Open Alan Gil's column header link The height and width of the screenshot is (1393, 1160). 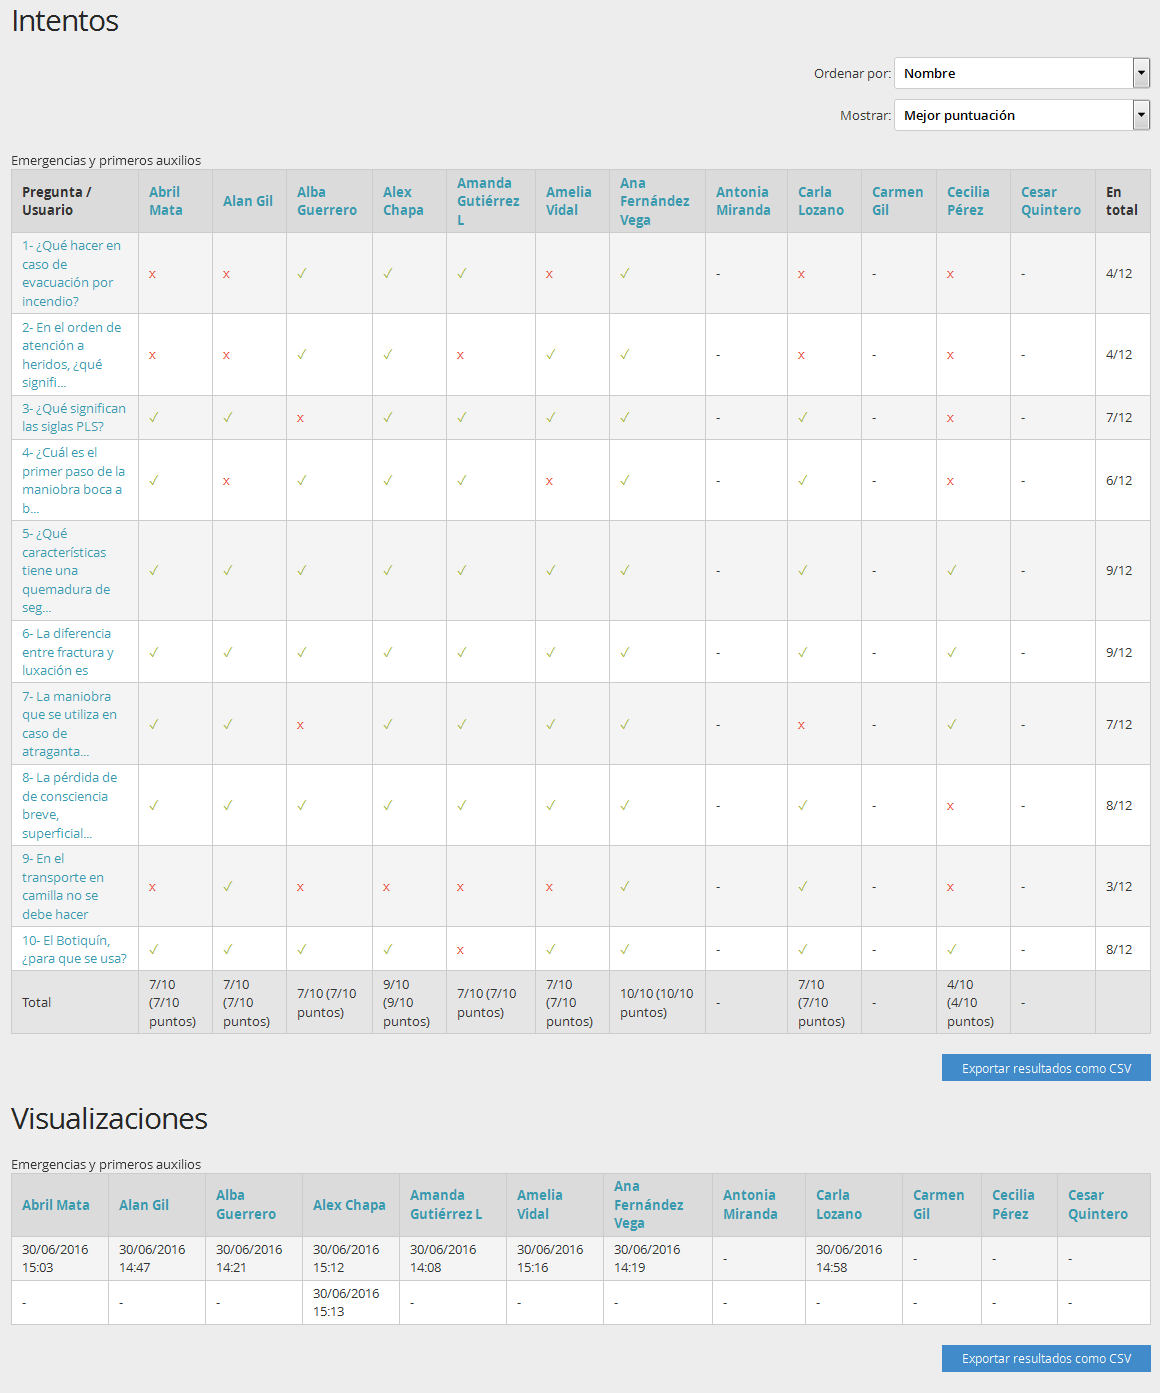pyautogui.click(x=247, y=201)
